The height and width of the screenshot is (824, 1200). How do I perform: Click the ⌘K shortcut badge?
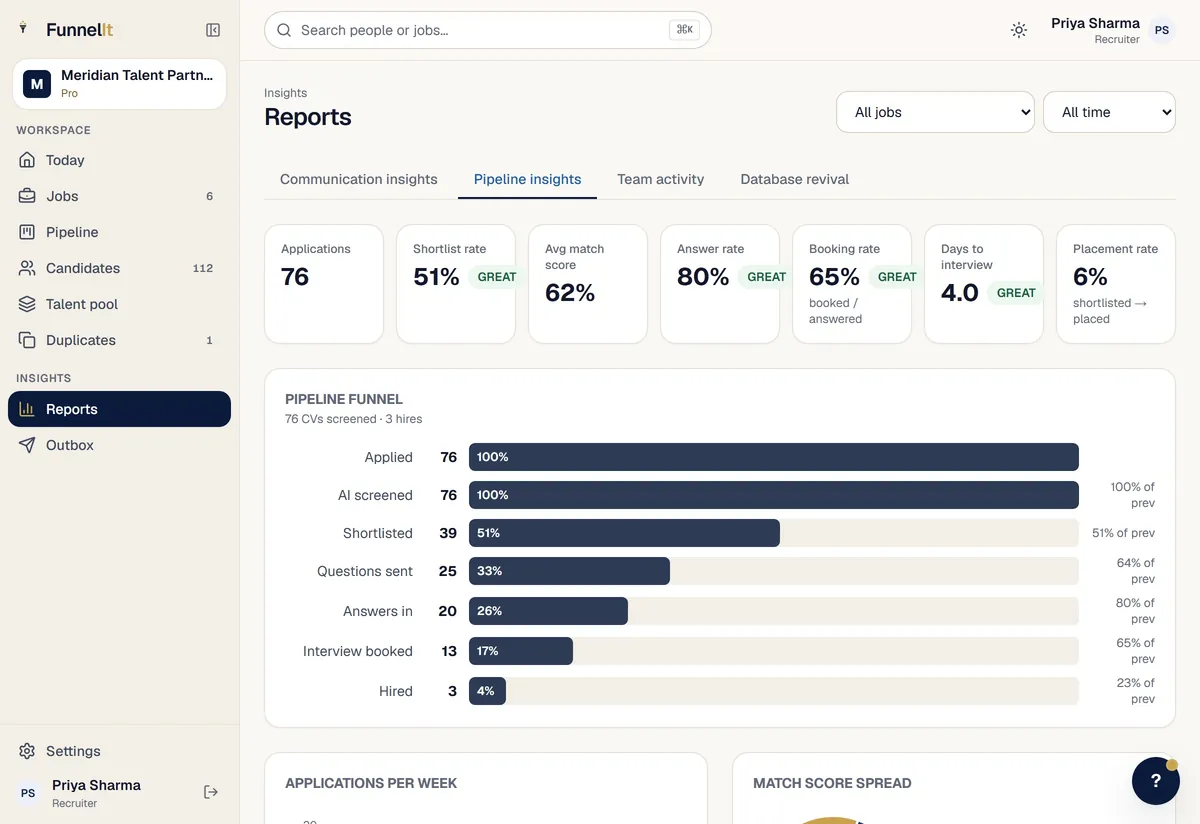685,30
